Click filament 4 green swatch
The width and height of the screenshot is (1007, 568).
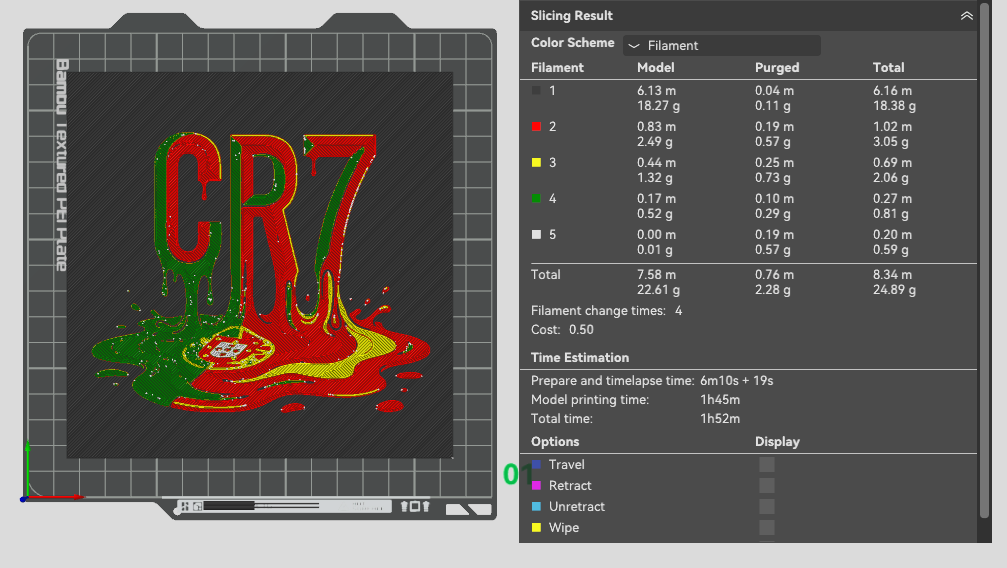(x=536, y=199)
